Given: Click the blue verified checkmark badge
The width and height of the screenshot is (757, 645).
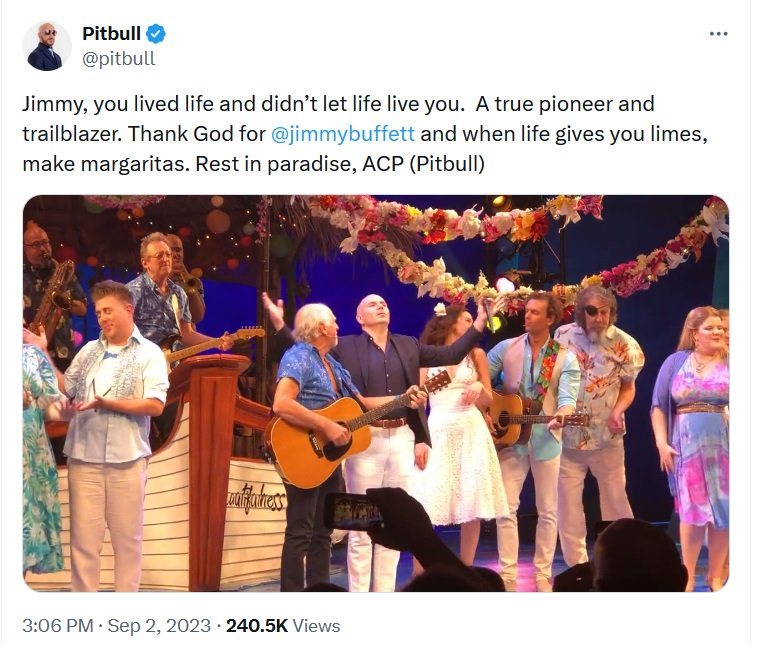Looking at the screenshot, I should [156, 34].
